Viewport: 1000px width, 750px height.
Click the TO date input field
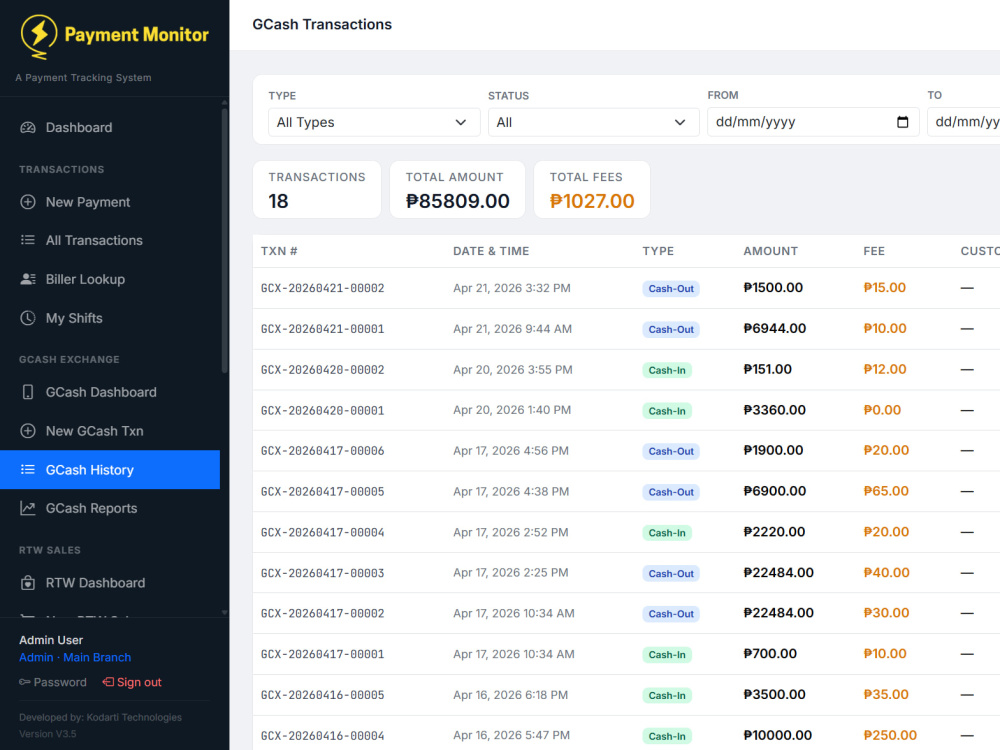tap(964, 122)
